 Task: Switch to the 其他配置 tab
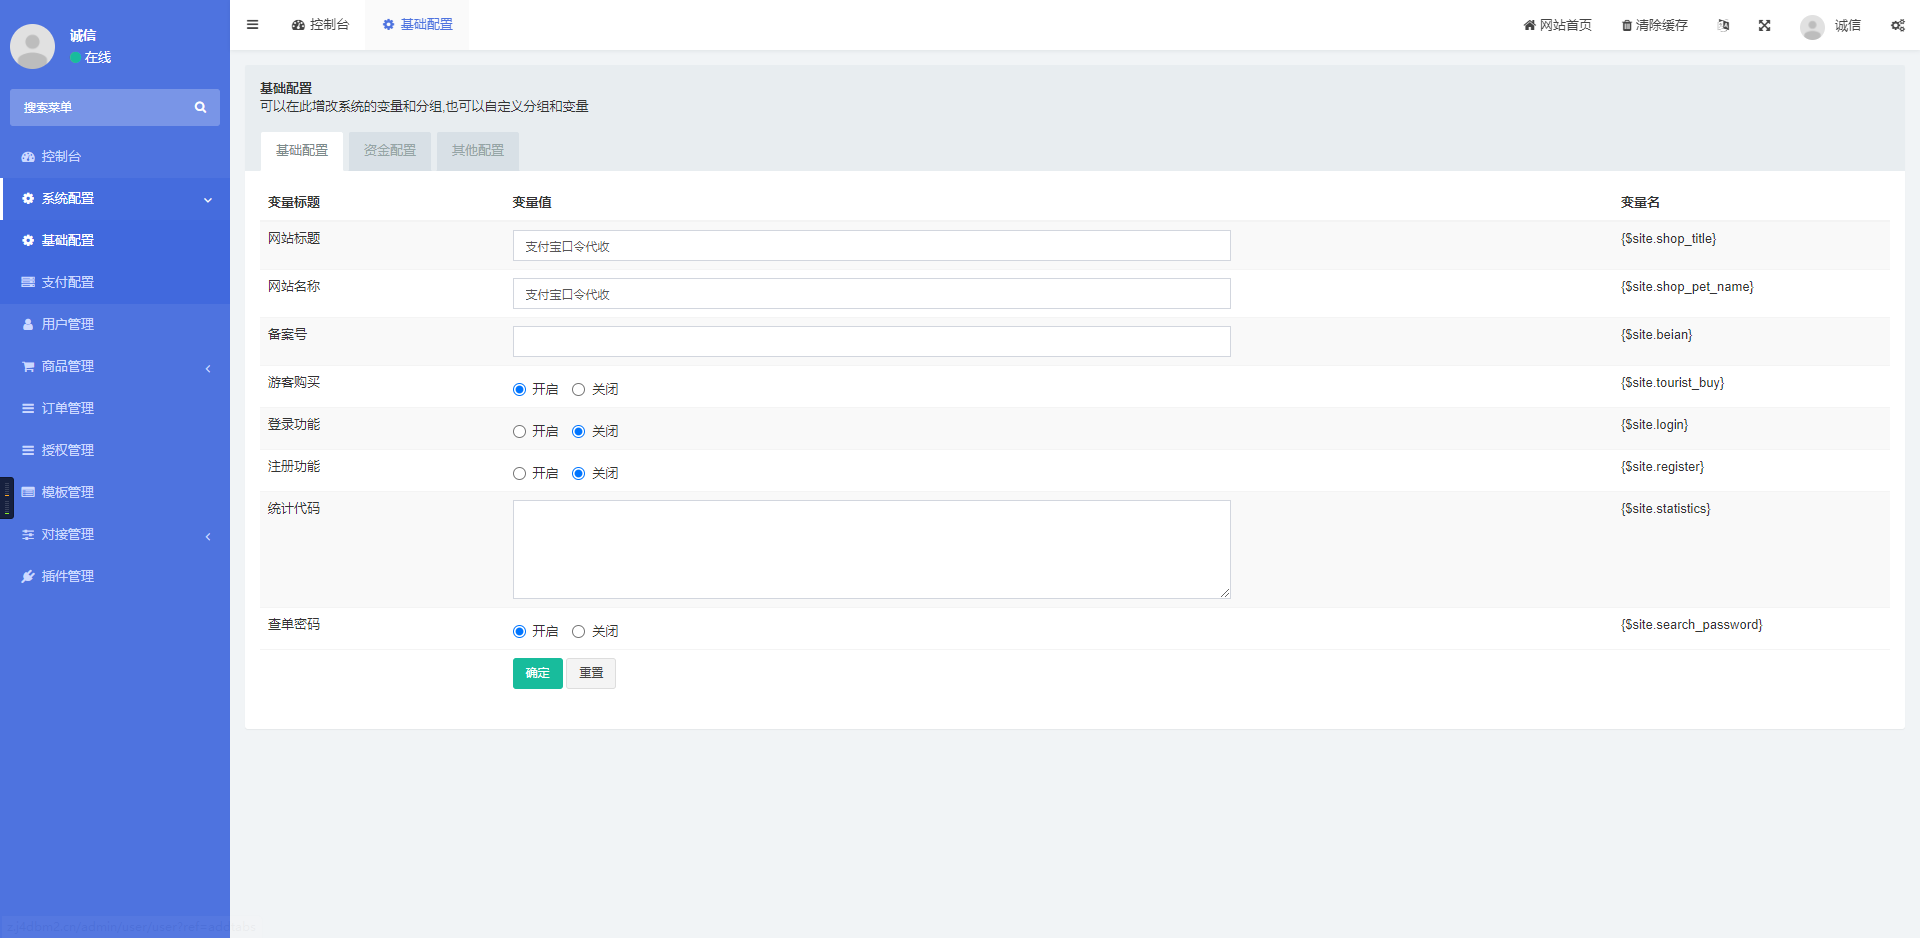click(477, 151)
